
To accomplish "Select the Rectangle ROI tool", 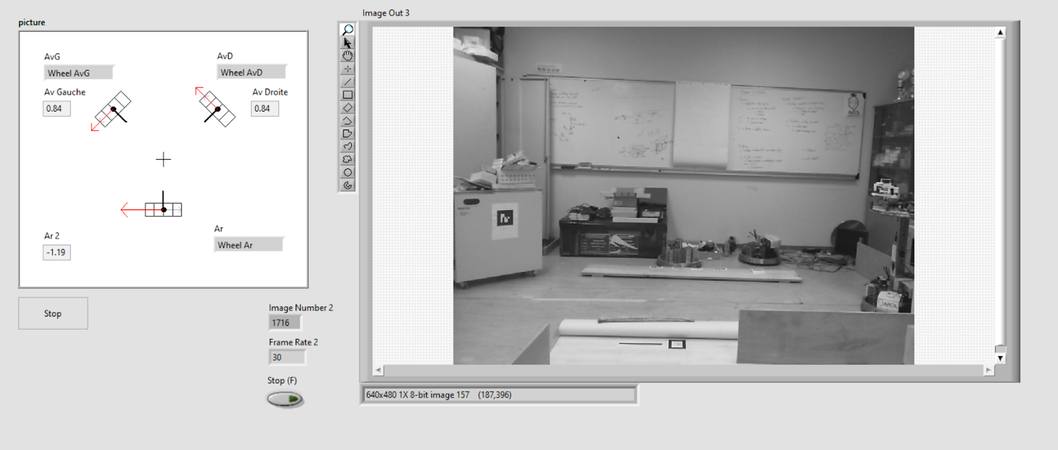I will (x=348, y=95).
